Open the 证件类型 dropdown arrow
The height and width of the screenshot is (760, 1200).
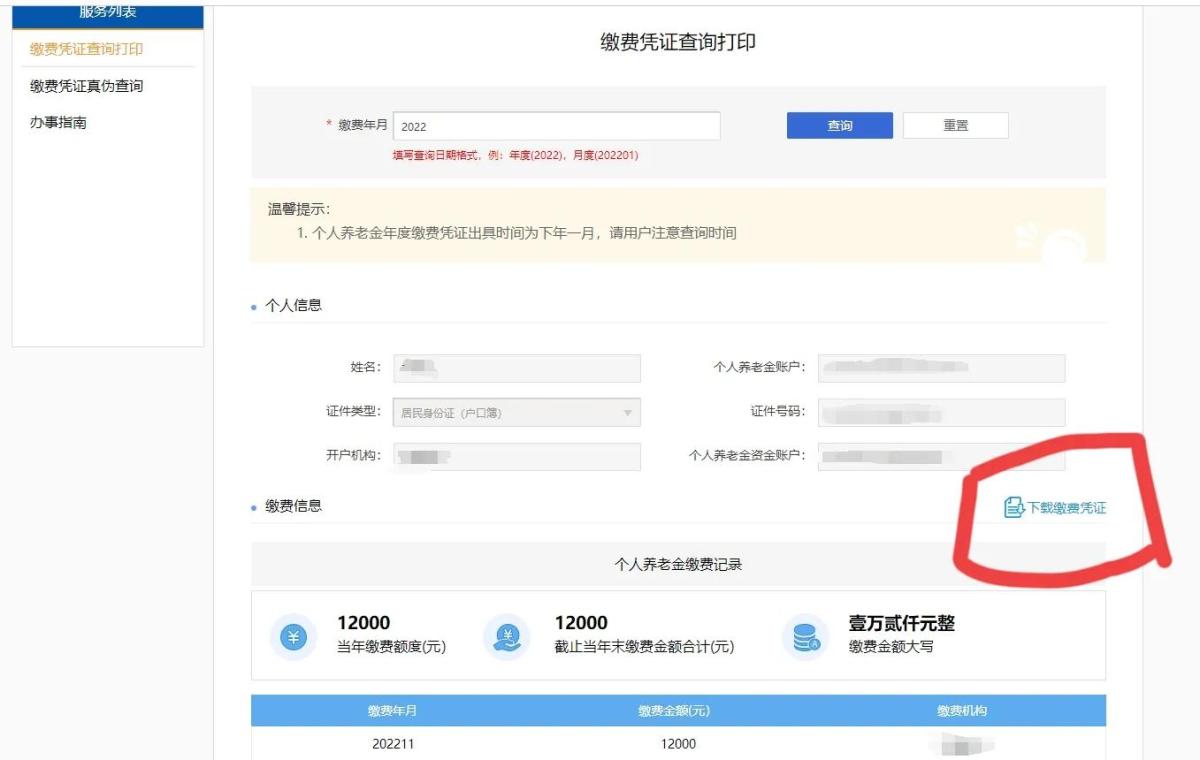(627, 413)
